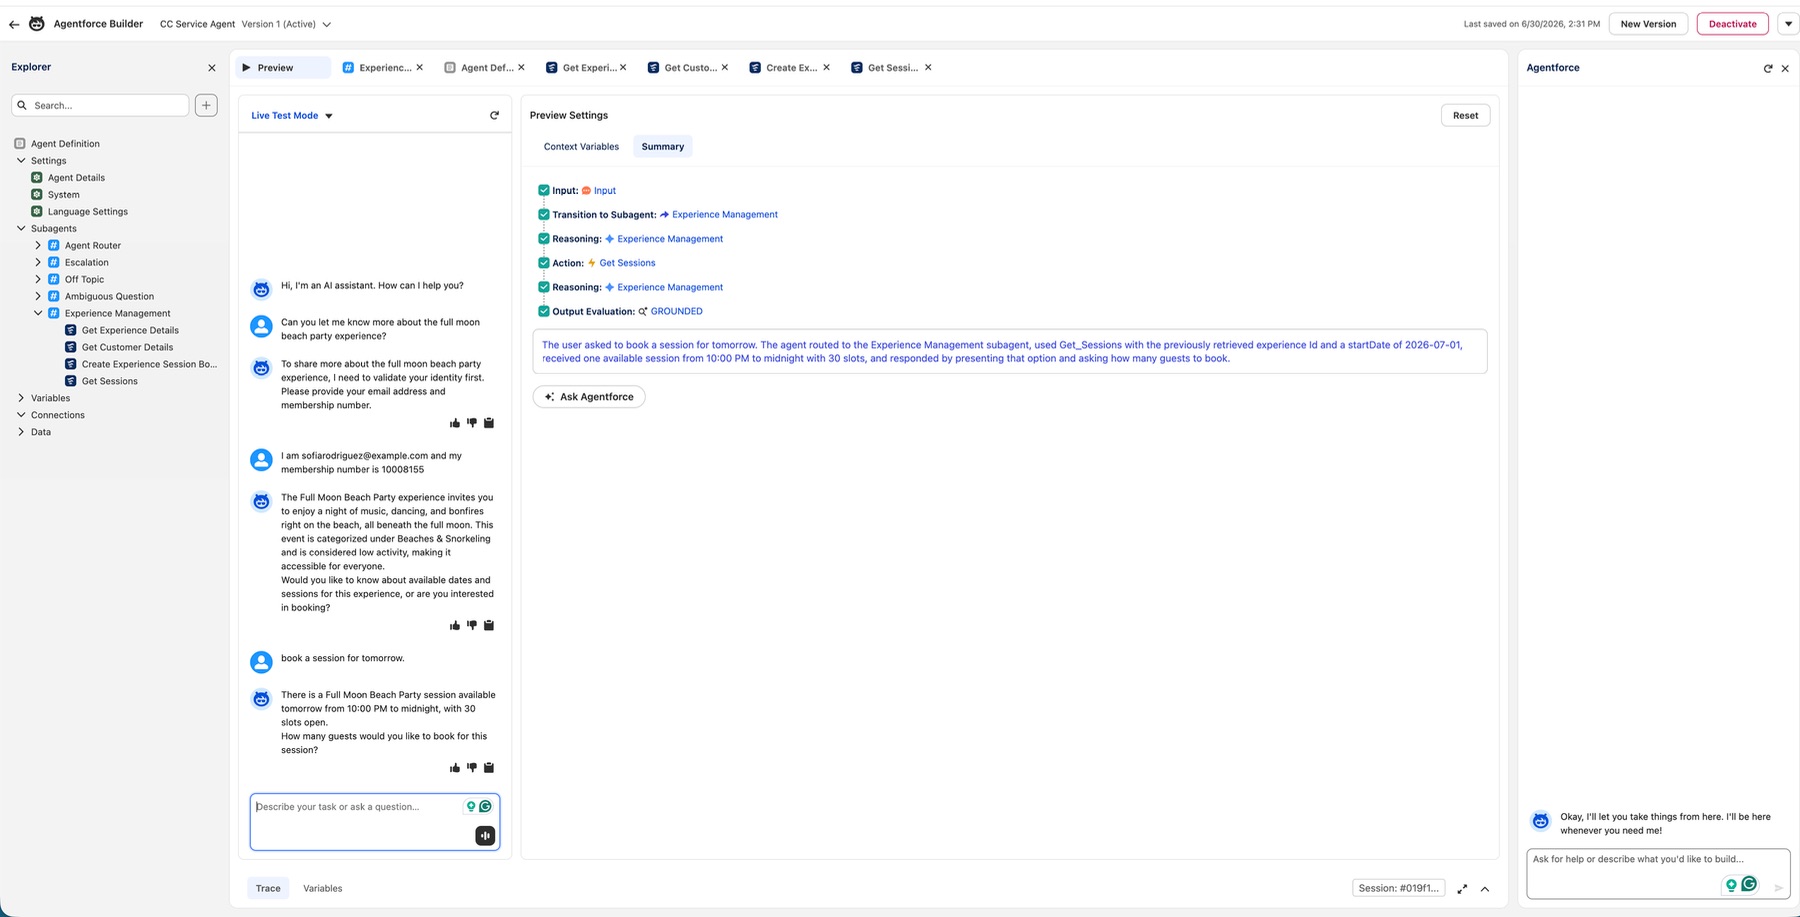This screenshot has width=1800, height=917.
Task: Thumbs up the Full Moon Beach Party description
Action: [455, 625]
